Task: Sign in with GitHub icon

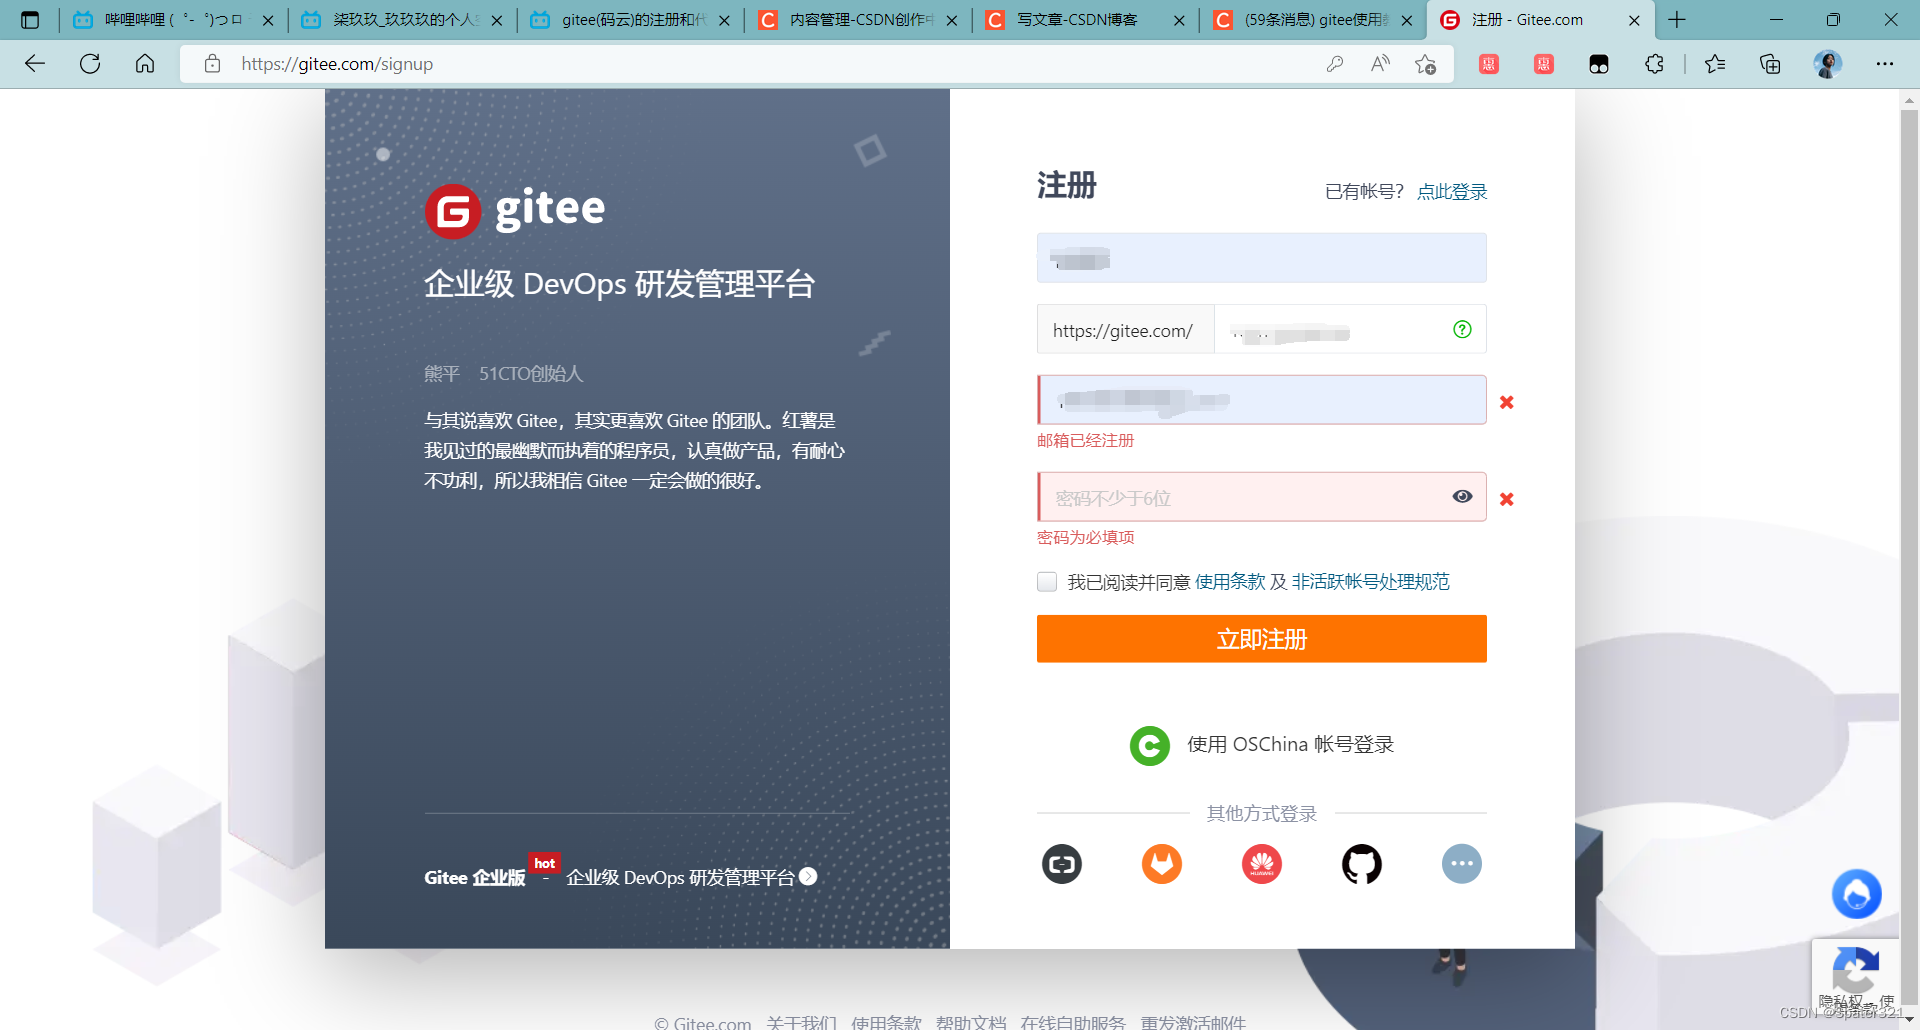Action: 1362,864
